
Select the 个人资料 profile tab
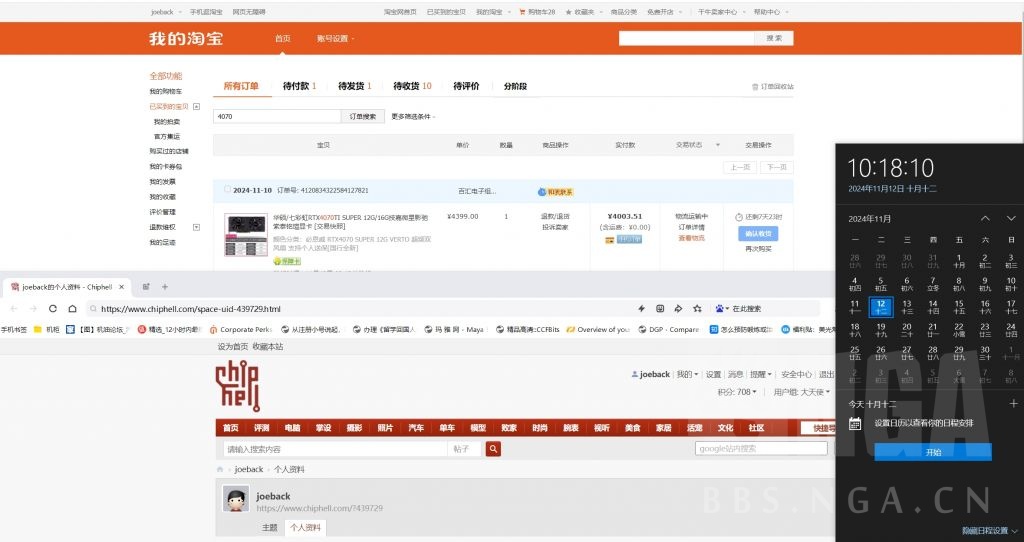[305, 527]
